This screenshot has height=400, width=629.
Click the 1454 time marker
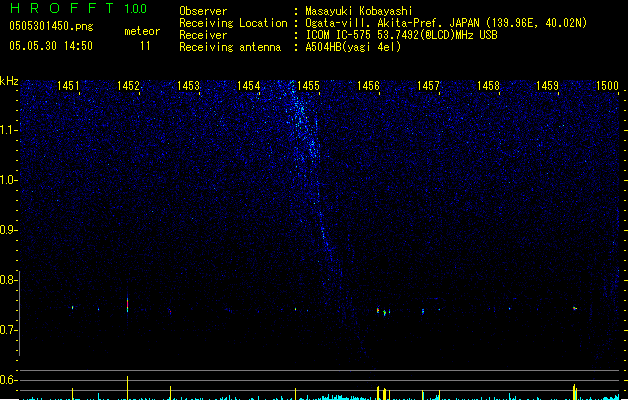tap(248, 86)
